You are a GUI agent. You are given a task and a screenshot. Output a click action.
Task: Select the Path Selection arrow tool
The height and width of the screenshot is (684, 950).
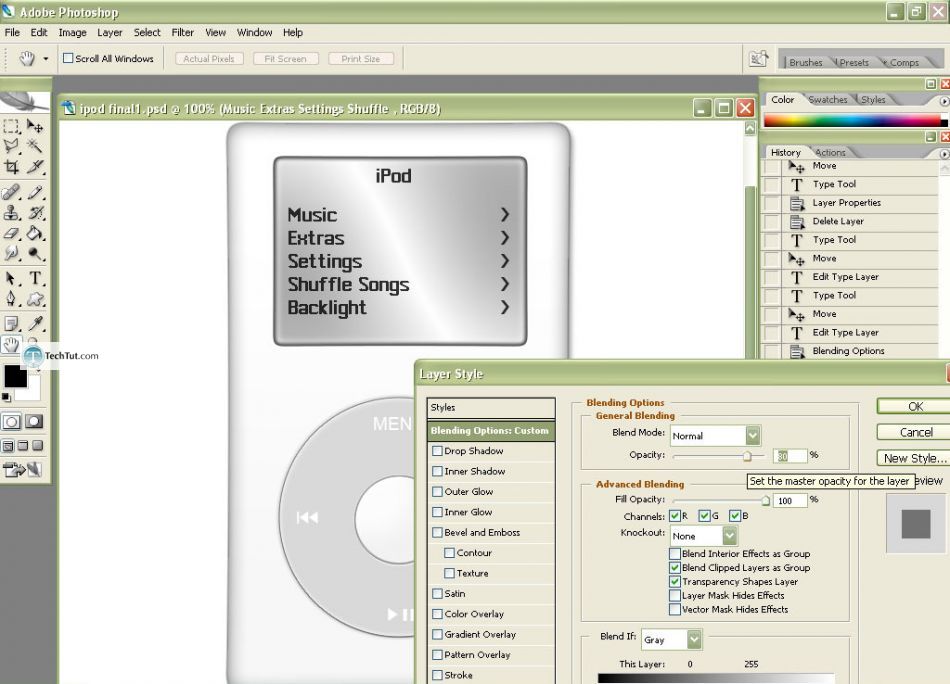click(12, 279)
